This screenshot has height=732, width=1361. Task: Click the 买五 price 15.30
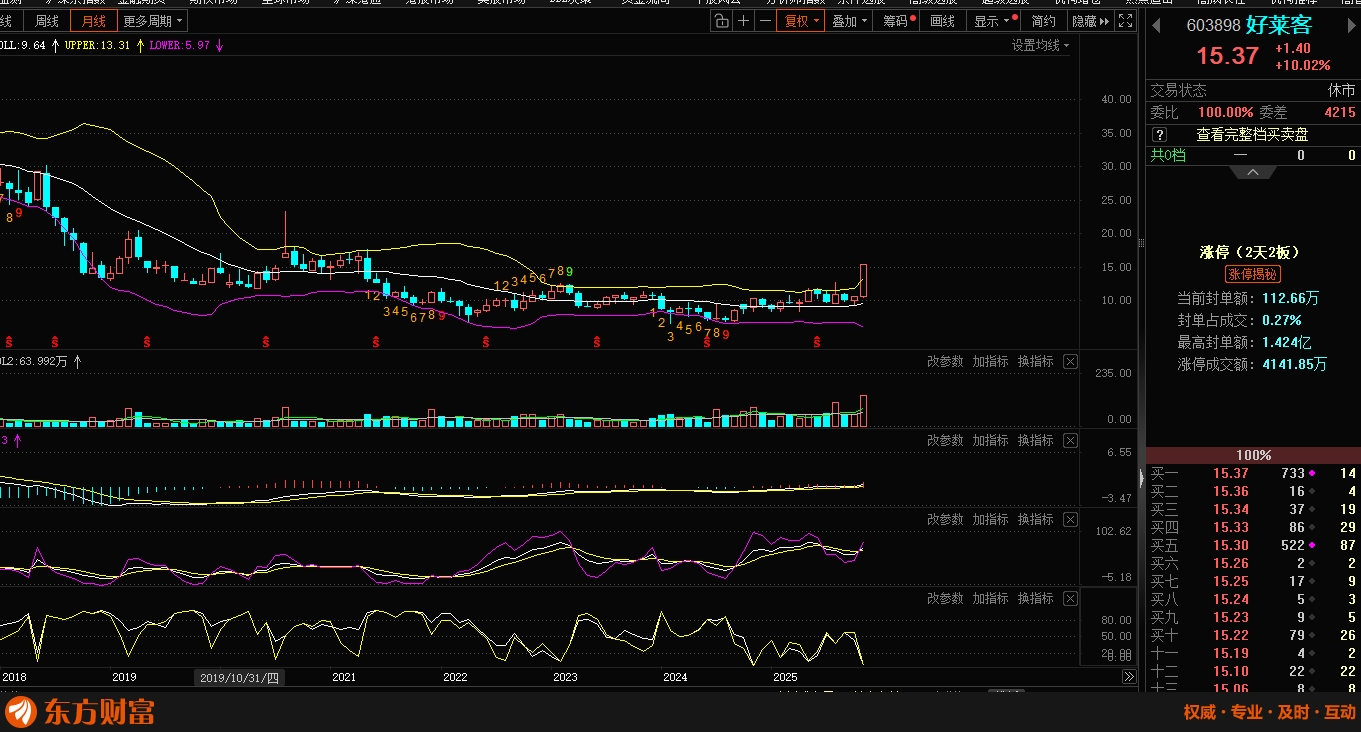point(1231,545)
